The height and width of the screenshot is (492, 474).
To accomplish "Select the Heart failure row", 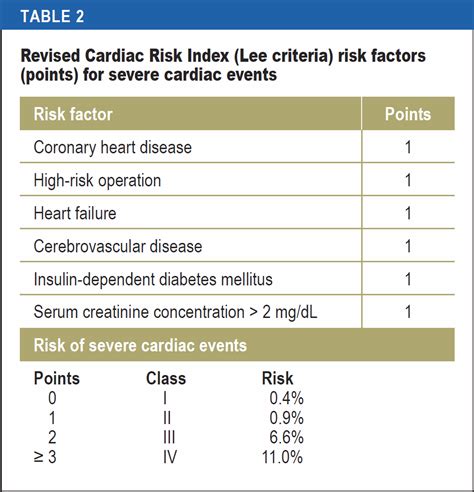I will pos(237,213).
